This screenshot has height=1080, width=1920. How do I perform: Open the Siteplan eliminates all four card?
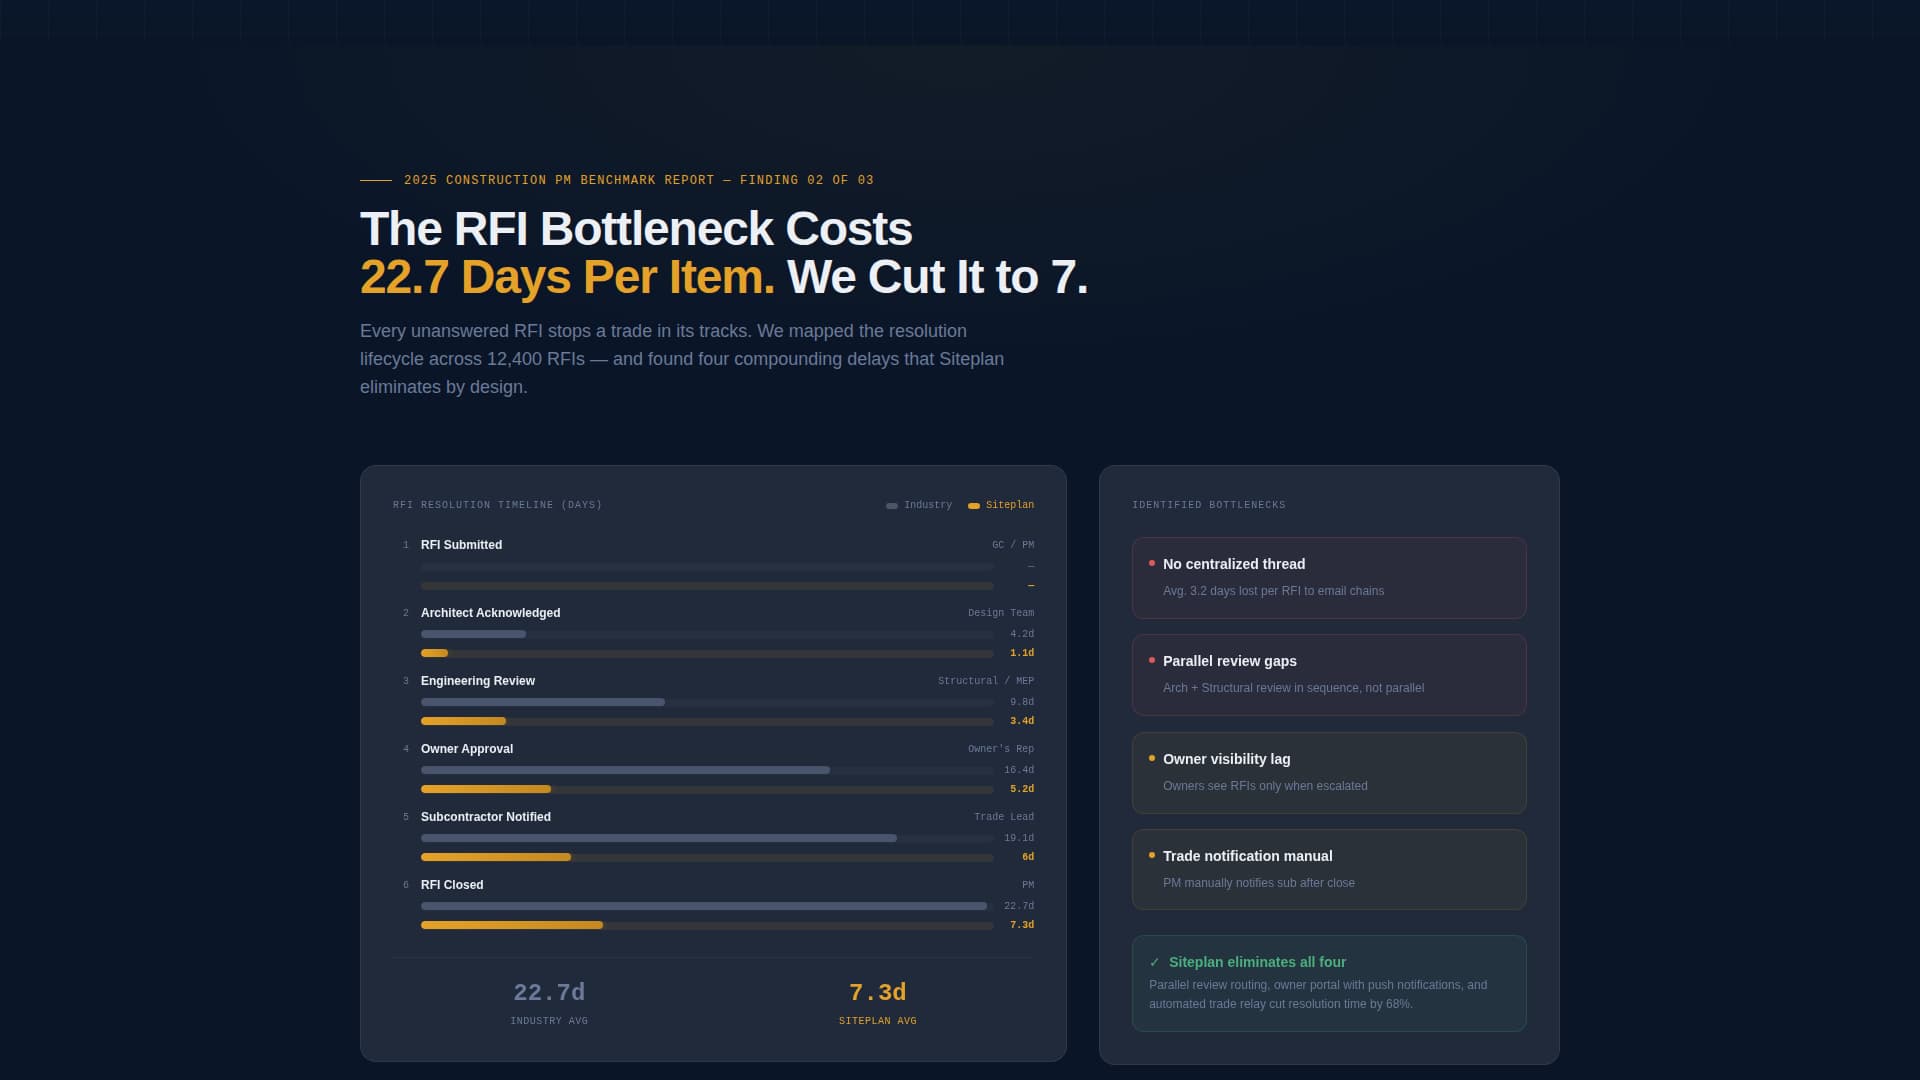tap(1329, 984)
